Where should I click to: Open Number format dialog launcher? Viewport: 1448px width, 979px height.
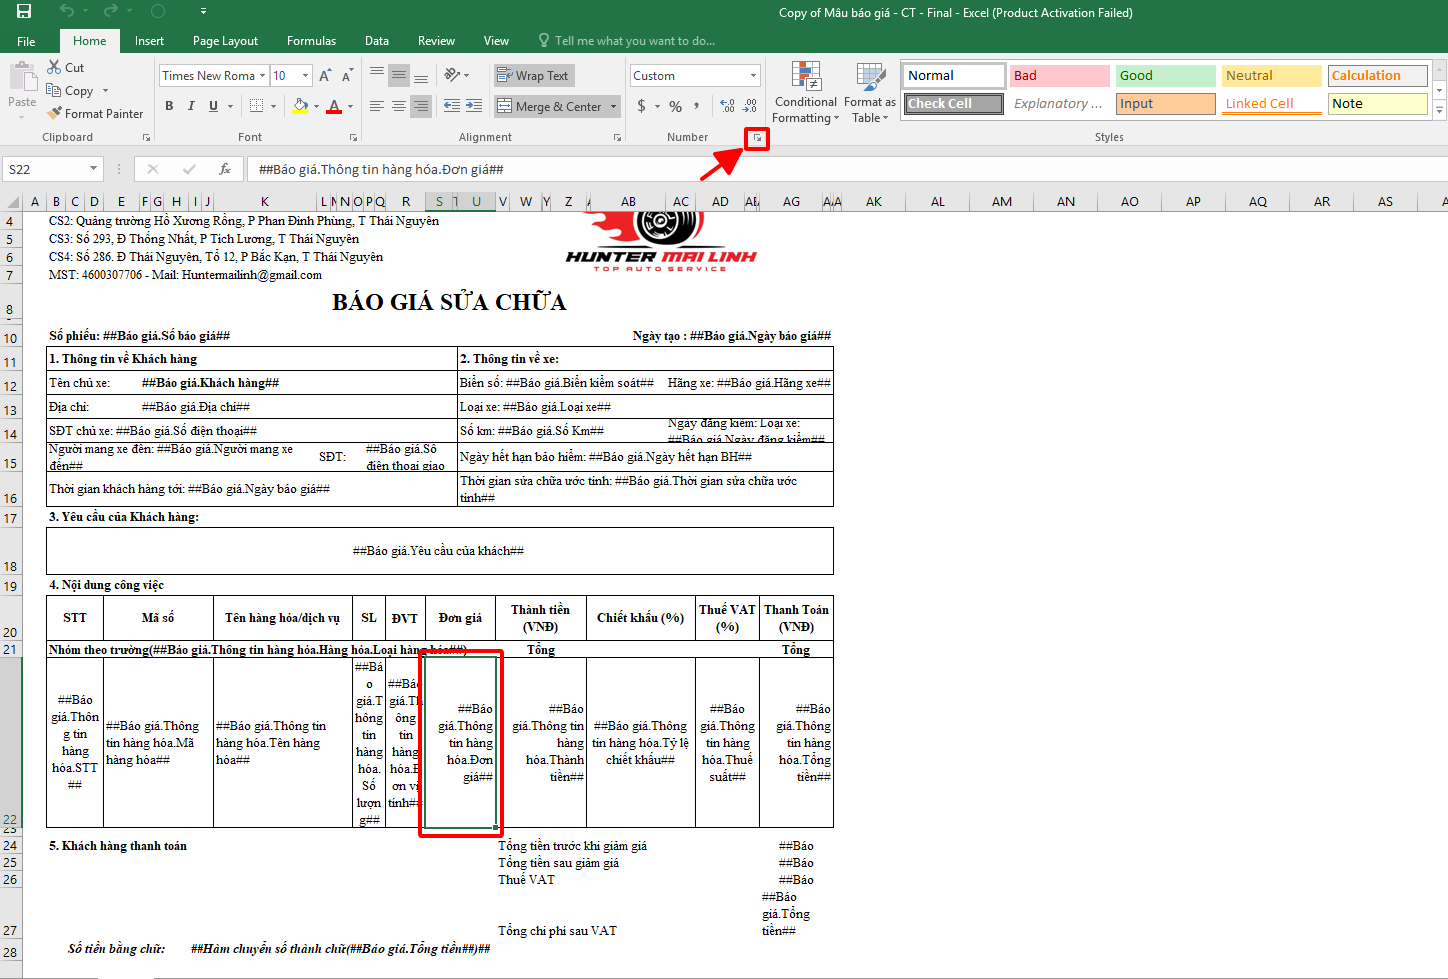[x=757, y=138]
